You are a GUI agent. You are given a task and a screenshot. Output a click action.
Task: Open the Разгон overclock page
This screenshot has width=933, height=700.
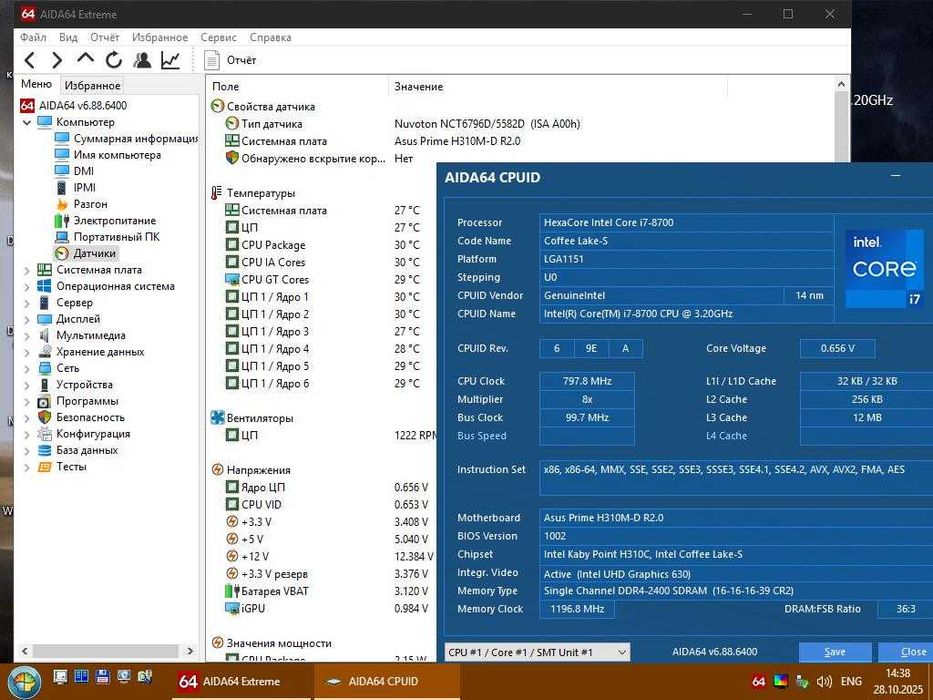[82, 204]
